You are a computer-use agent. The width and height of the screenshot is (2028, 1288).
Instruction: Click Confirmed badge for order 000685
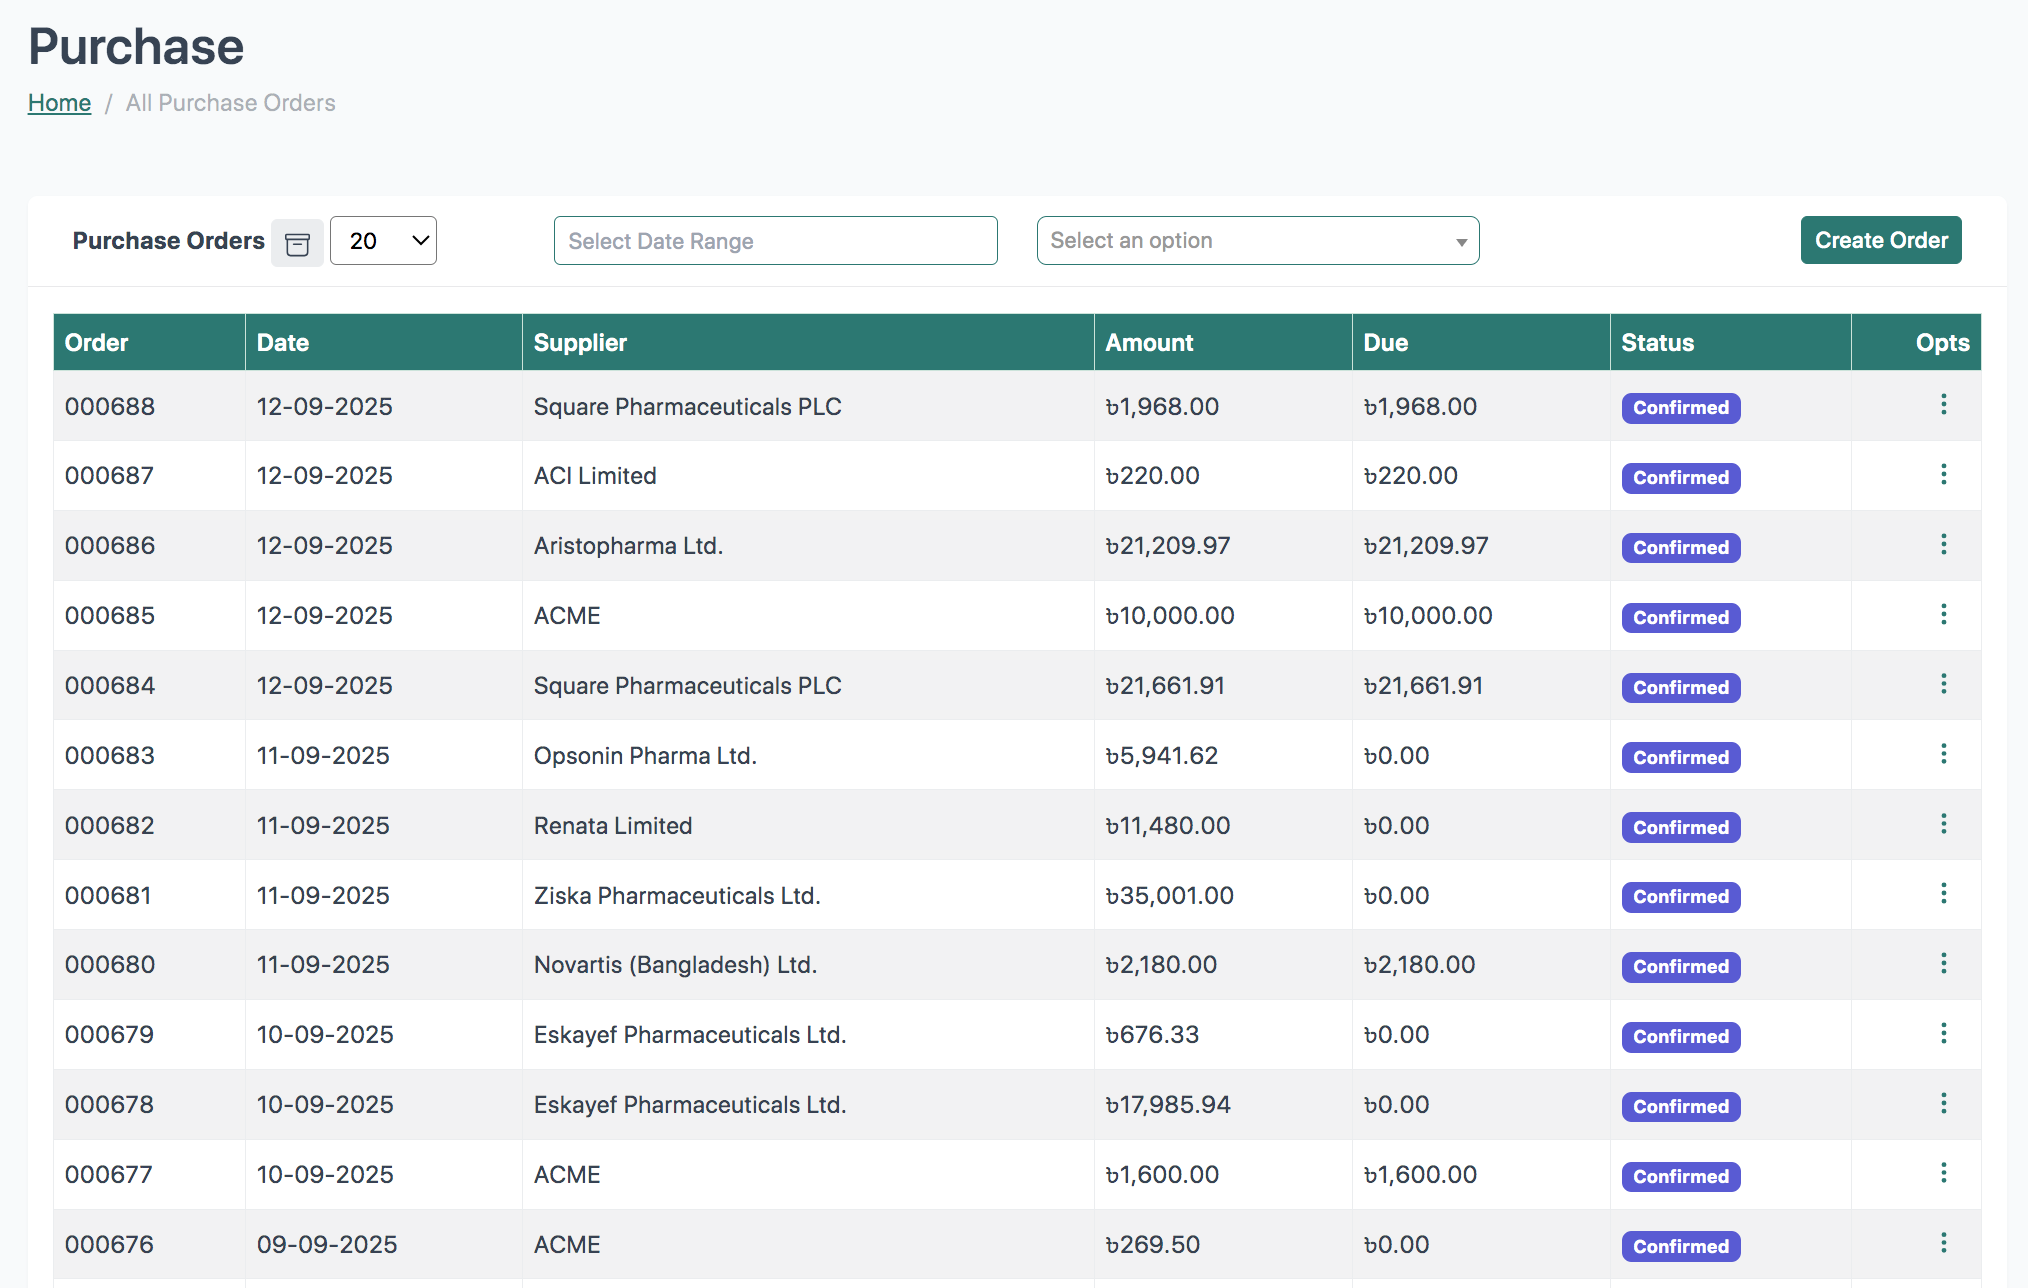point(1680,617)
